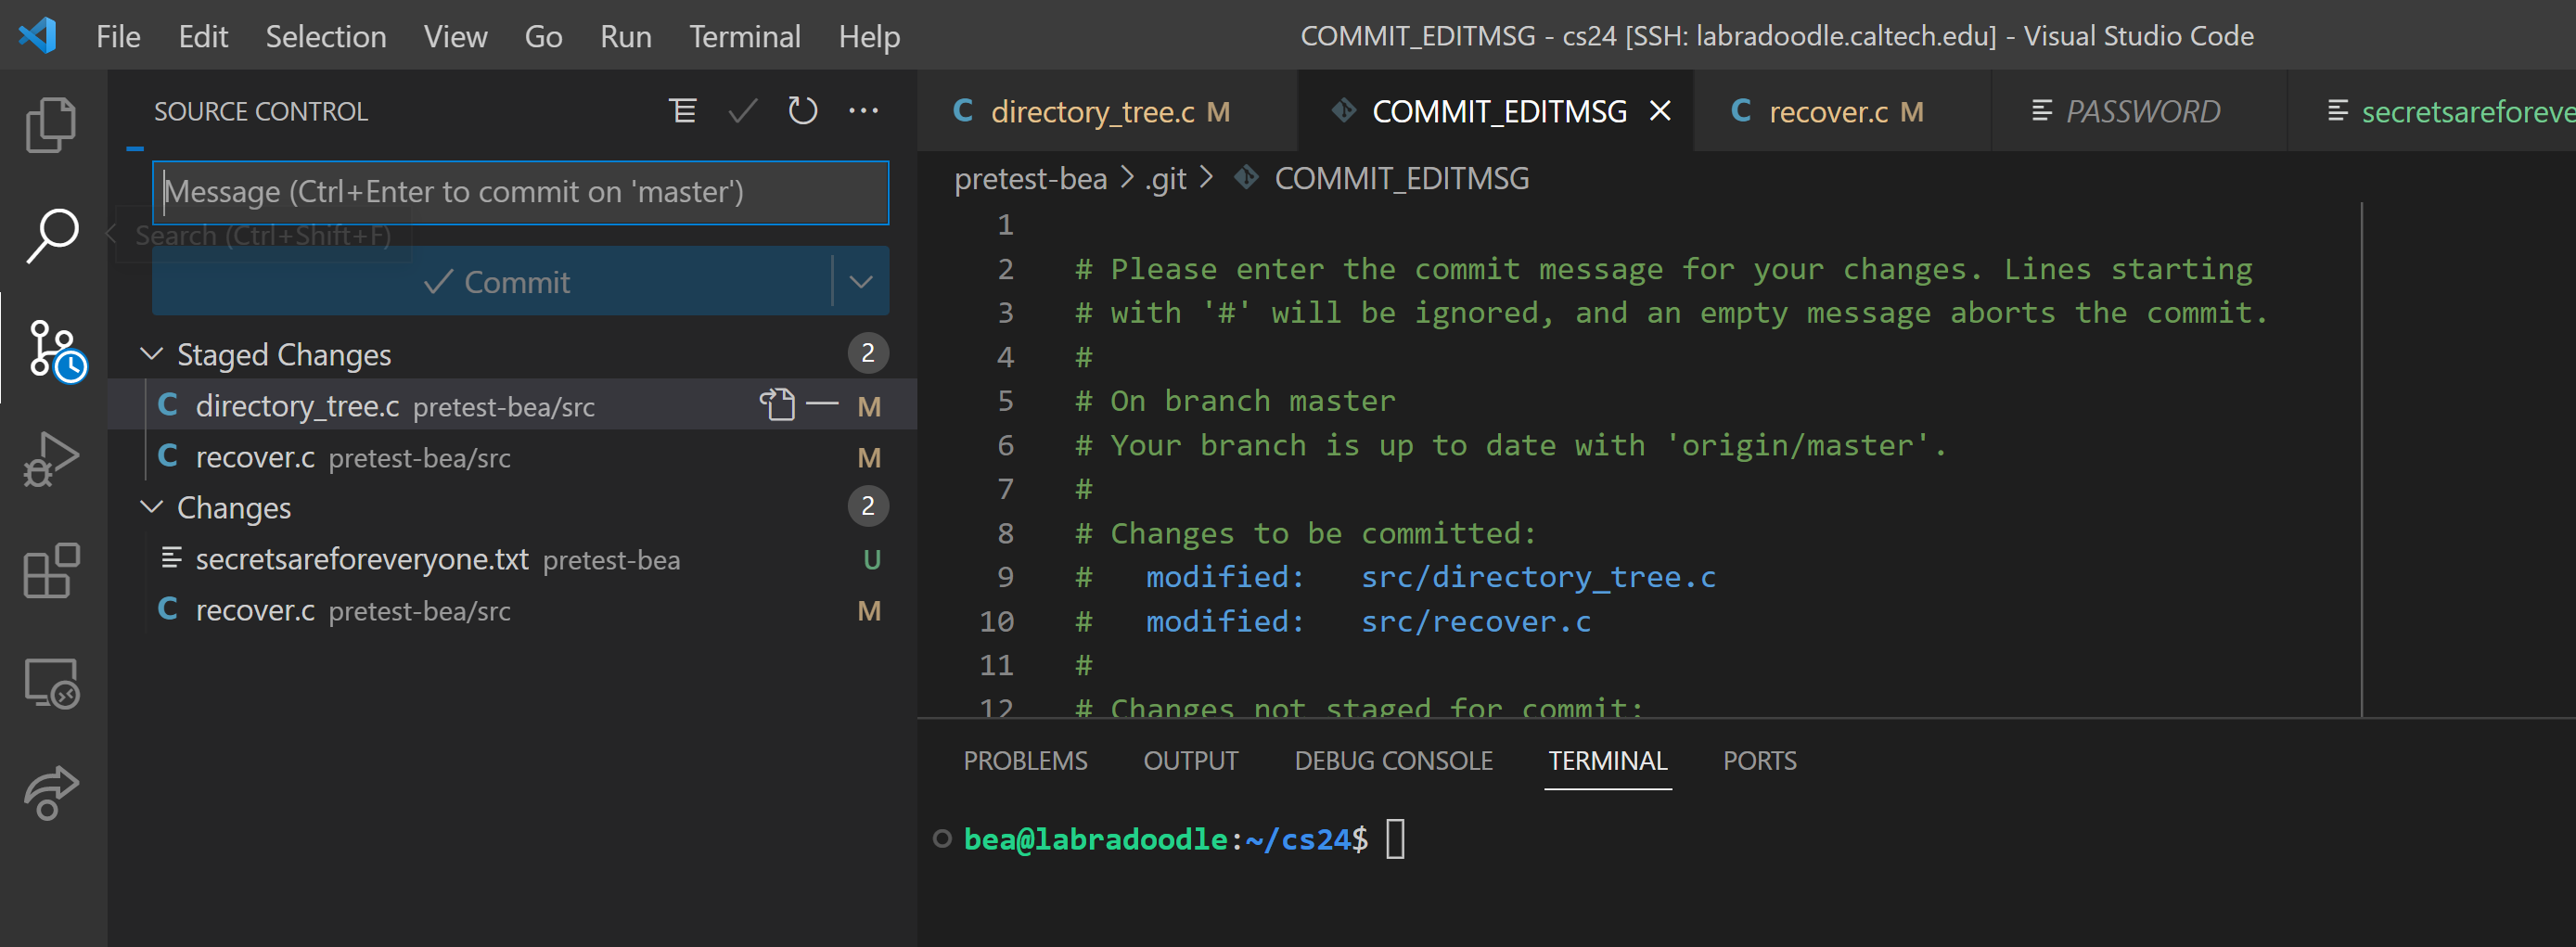This screenshot has width=2576, height=947.
Task: Collapse the Changes section
Action: [152, 507]
